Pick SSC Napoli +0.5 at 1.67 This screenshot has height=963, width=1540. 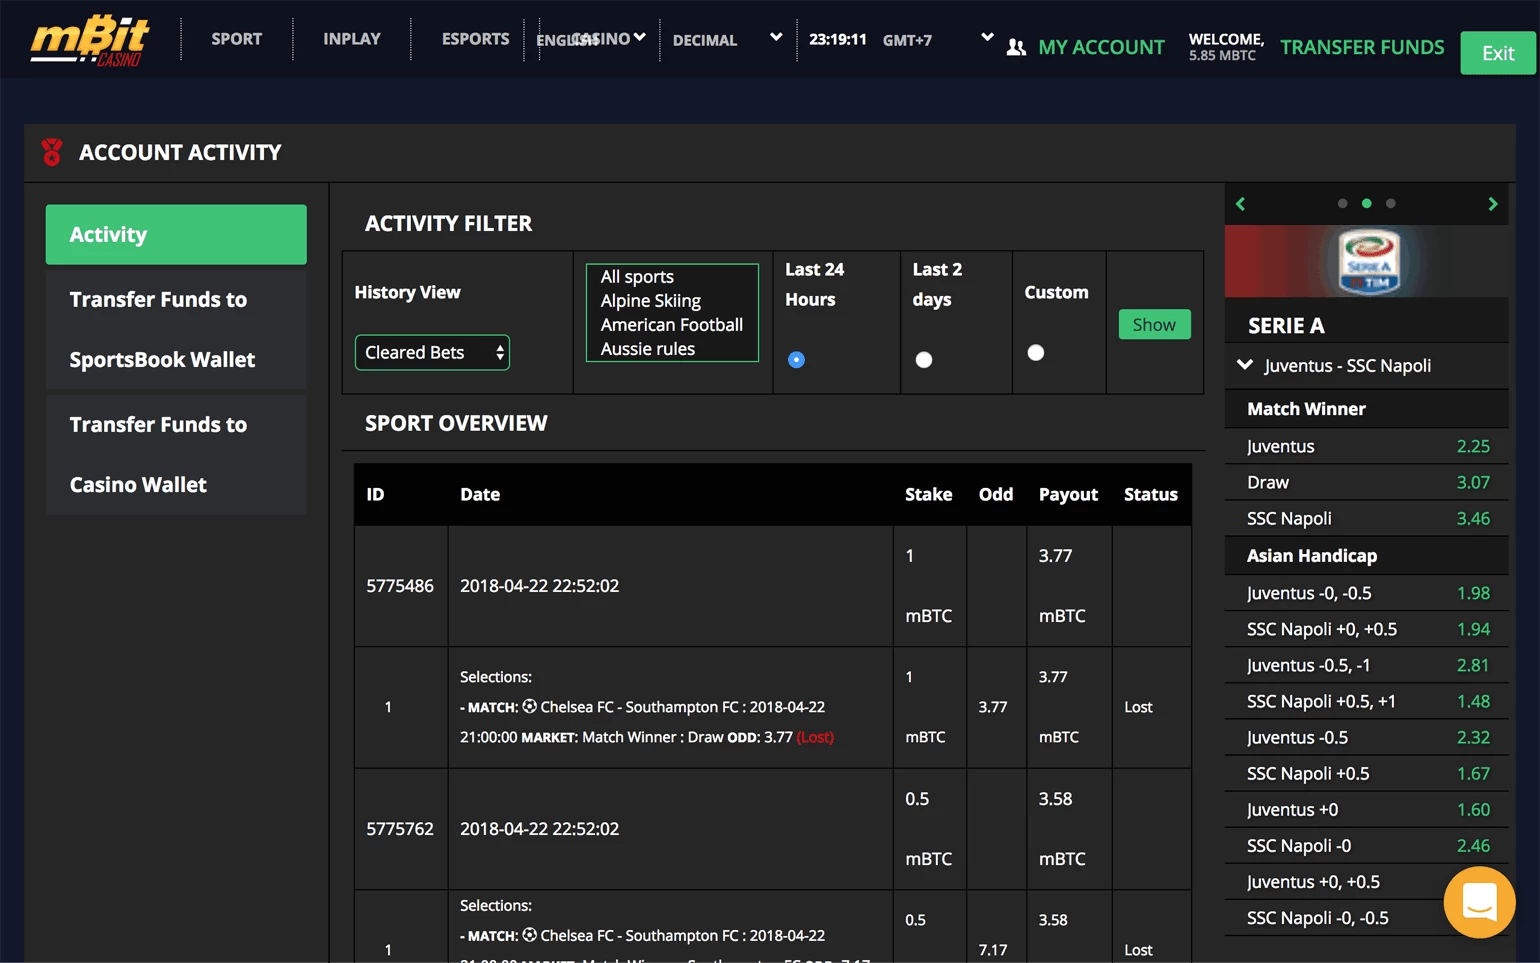pyautogui.click(x=1366, y=773)
